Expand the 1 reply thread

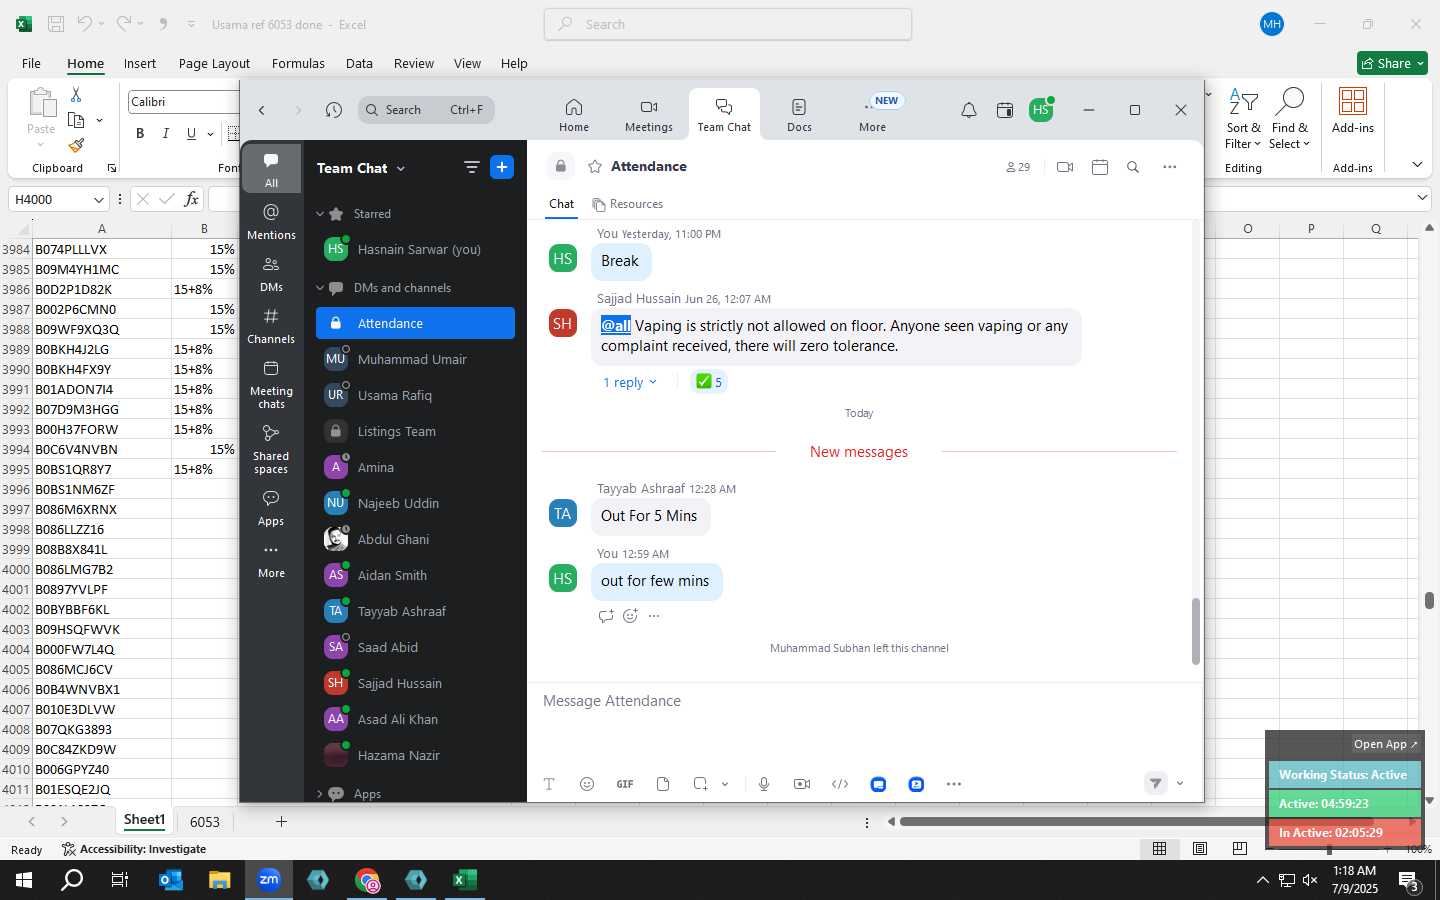pos(629,382)
